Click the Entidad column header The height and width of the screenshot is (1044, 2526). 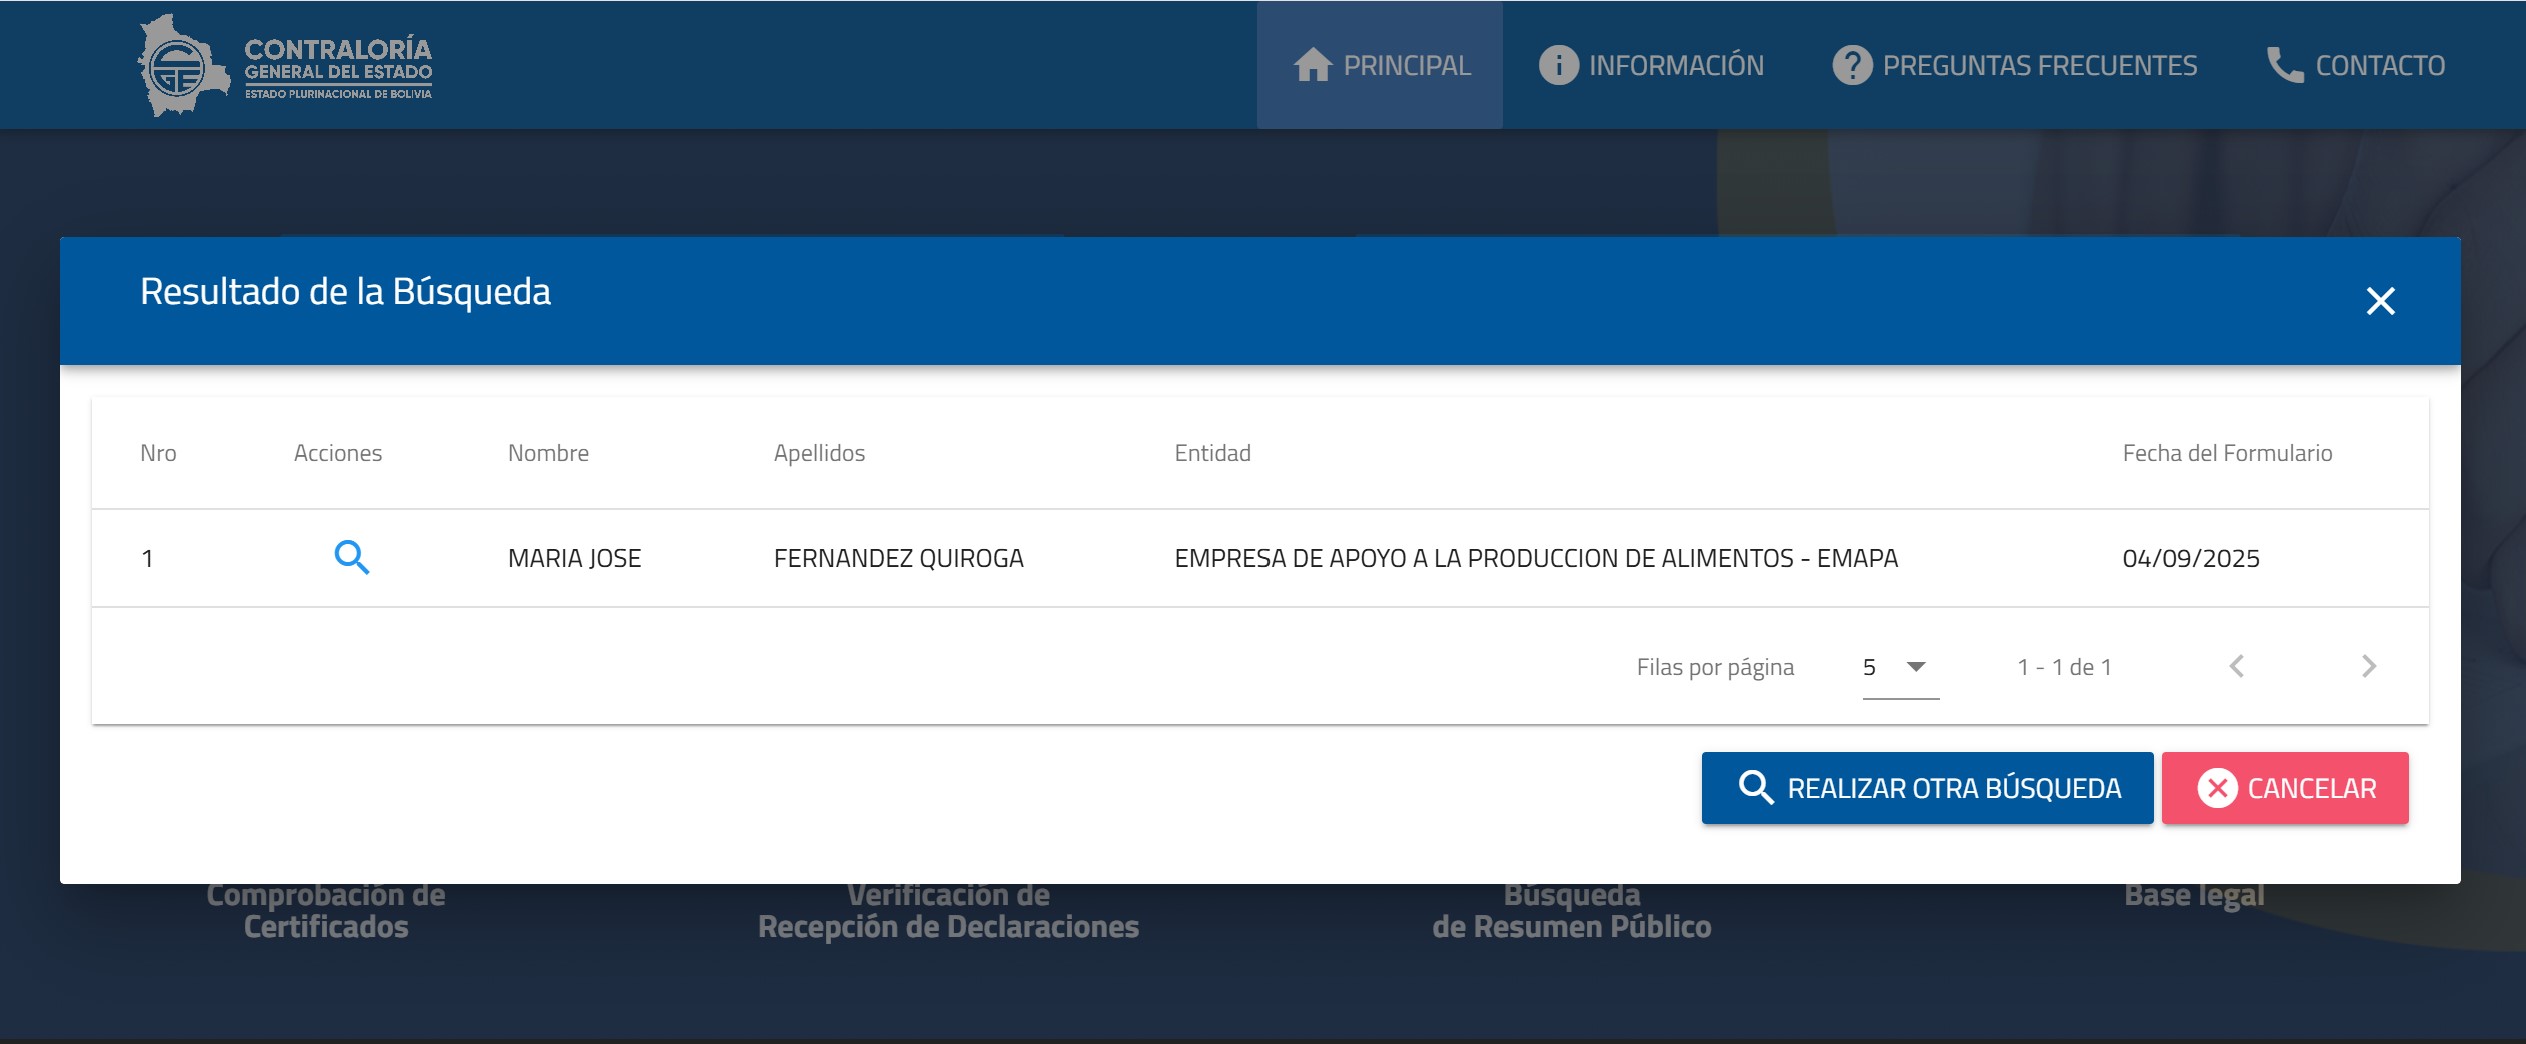pyautogui.click(x=1212, y=453)
